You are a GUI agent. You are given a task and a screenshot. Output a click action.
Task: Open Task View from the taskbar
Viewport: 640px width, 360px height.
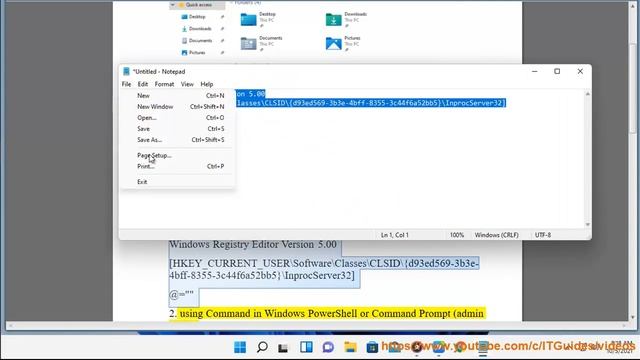pyautogui.click(x=283, y=347)
